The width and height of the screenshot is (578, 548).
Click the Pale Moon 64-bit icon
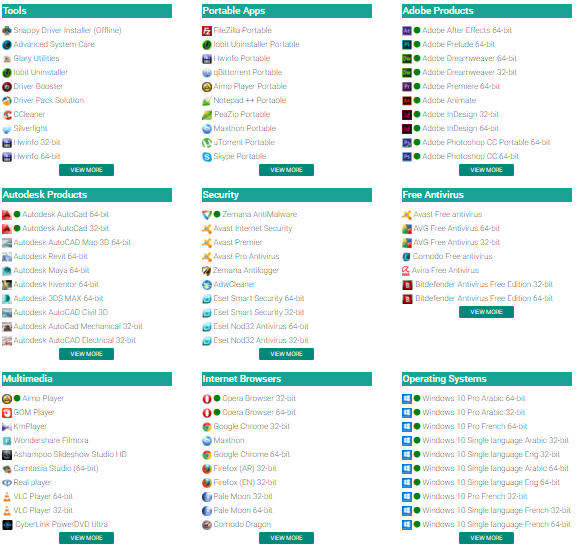pyautogui.click(x=207, y=510)
